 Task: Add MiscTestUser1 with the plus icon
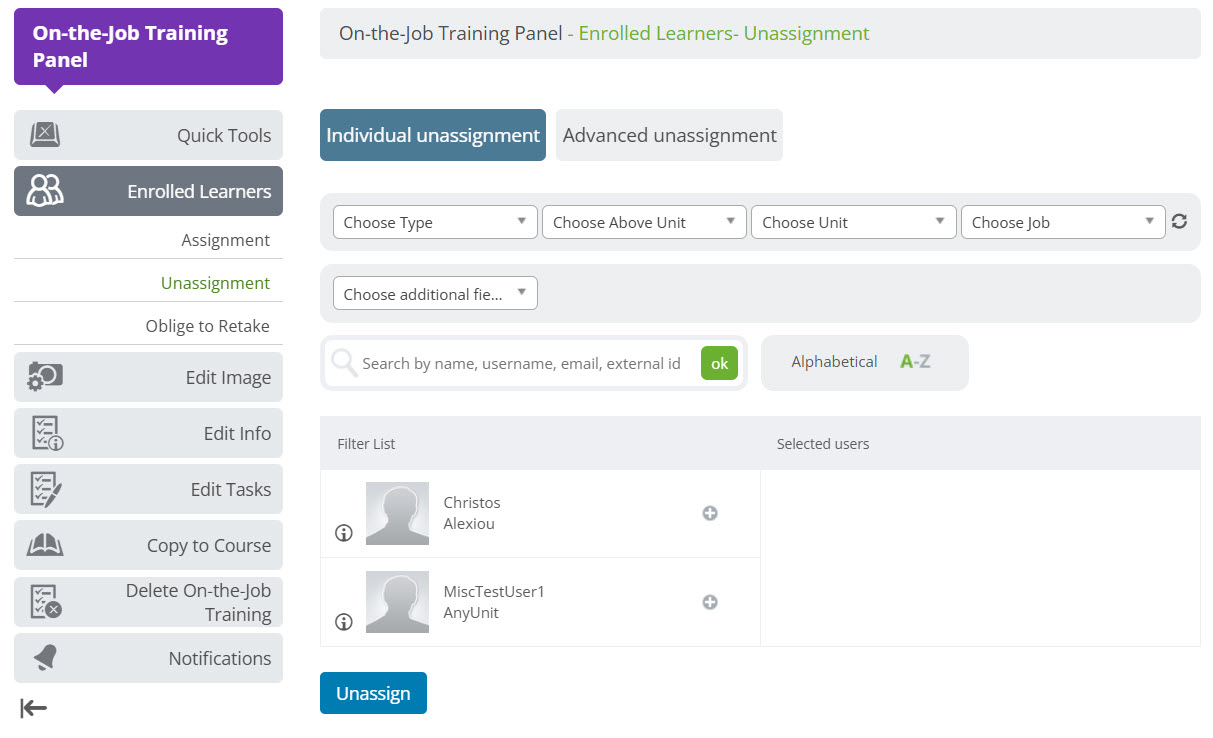pos(710,602)
